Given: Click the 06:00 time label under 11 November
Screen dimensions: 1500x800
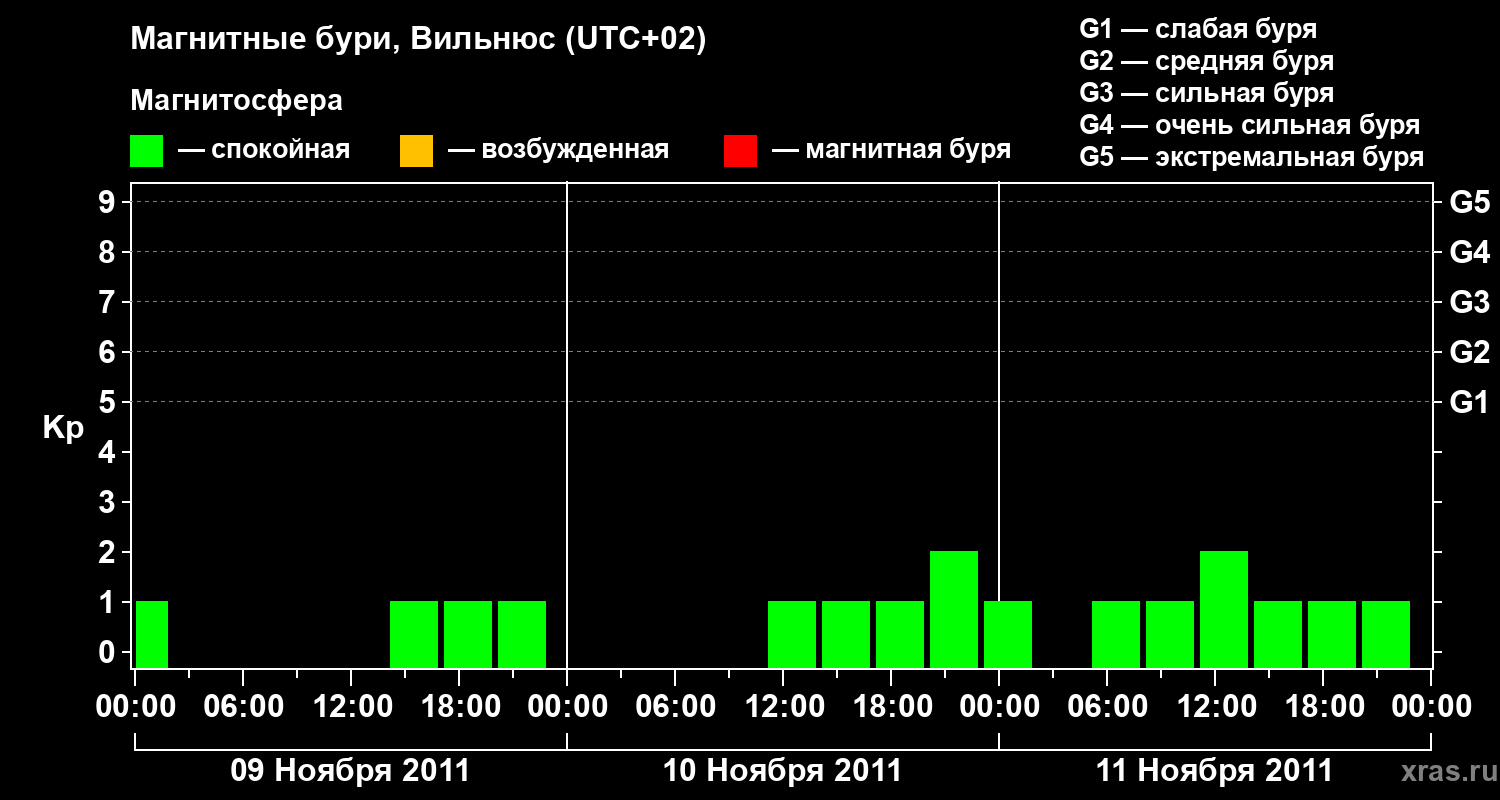Looking at the screenshot, I should 1107,707.
